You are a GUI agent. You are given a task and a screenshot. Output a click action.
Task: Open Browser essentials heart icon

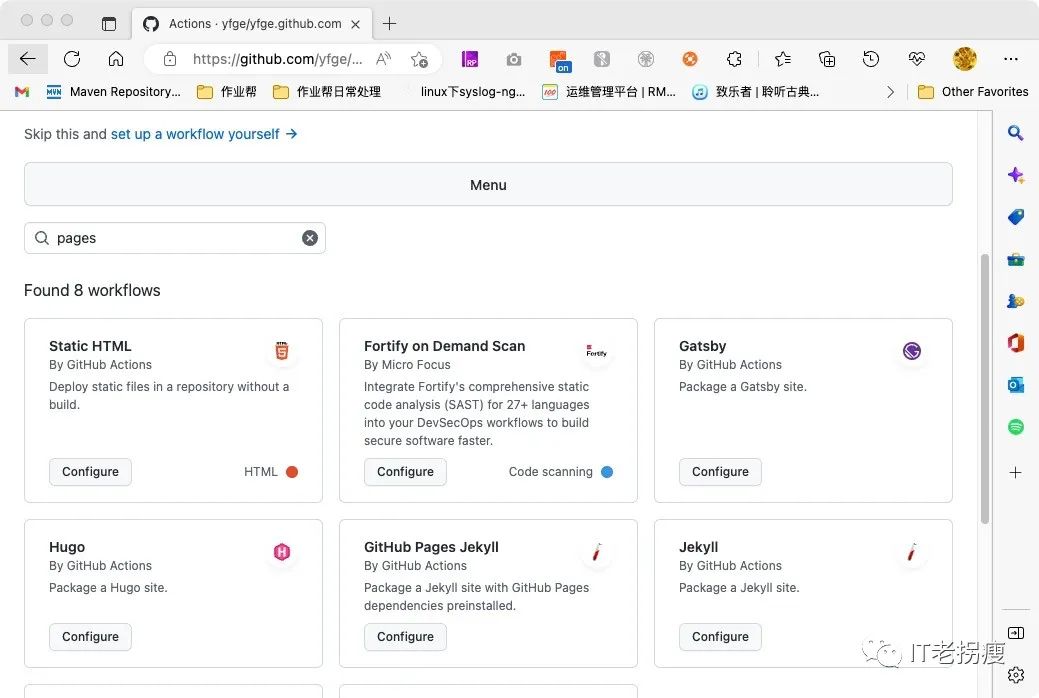(916, 59)
